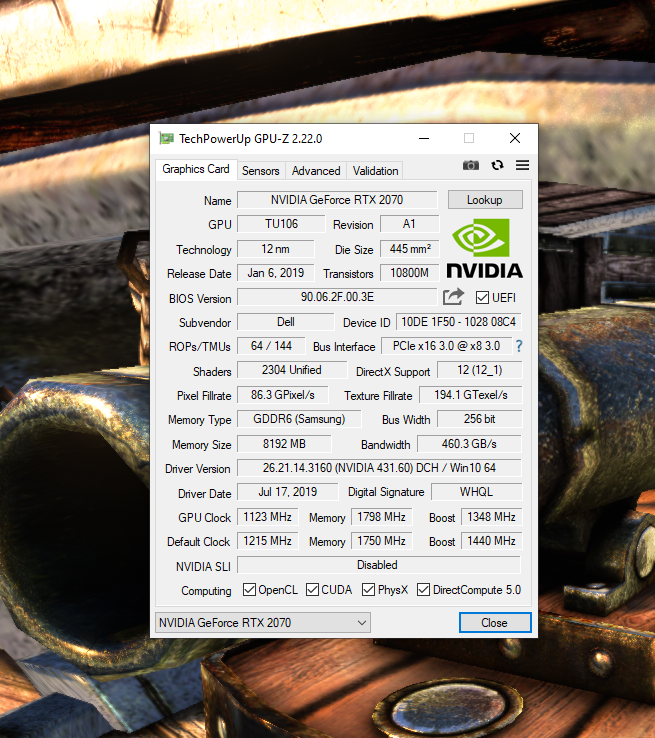
Task: Toggle the UEFI checkbox
Action: pos(483,298)
